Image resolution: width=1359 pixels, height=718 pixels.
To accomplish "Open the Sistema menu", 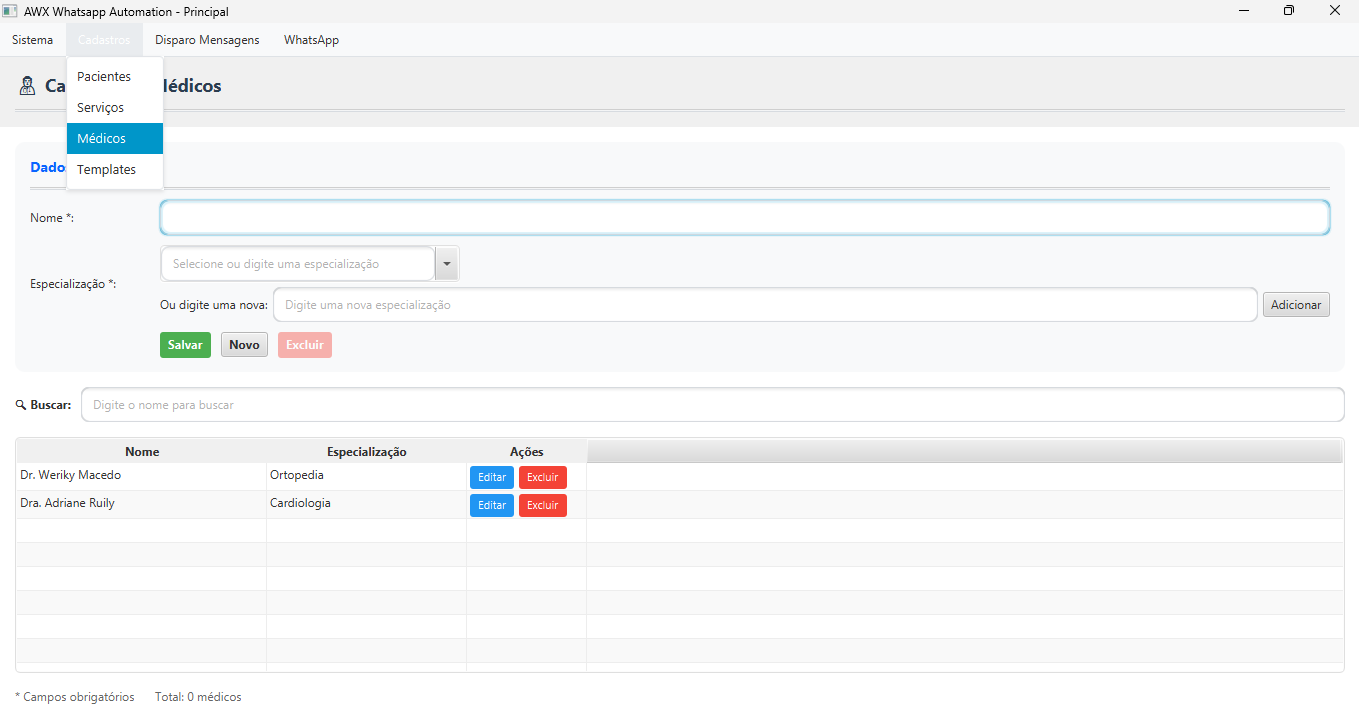I will click(33, 40).
